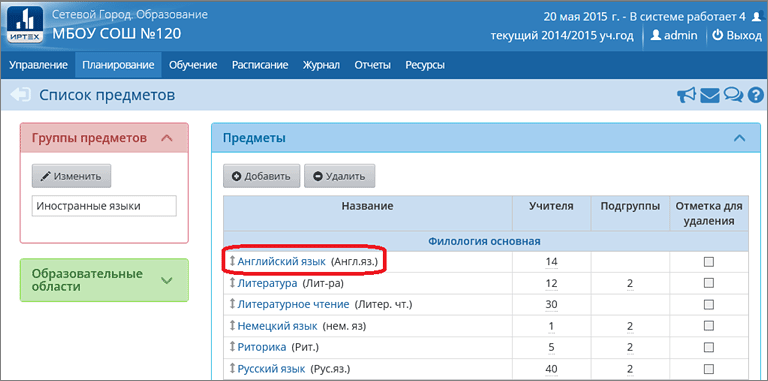Open the Риторика subject link
Image resolution: width=768 pixels, height=381 pixels.
point(262,347)
